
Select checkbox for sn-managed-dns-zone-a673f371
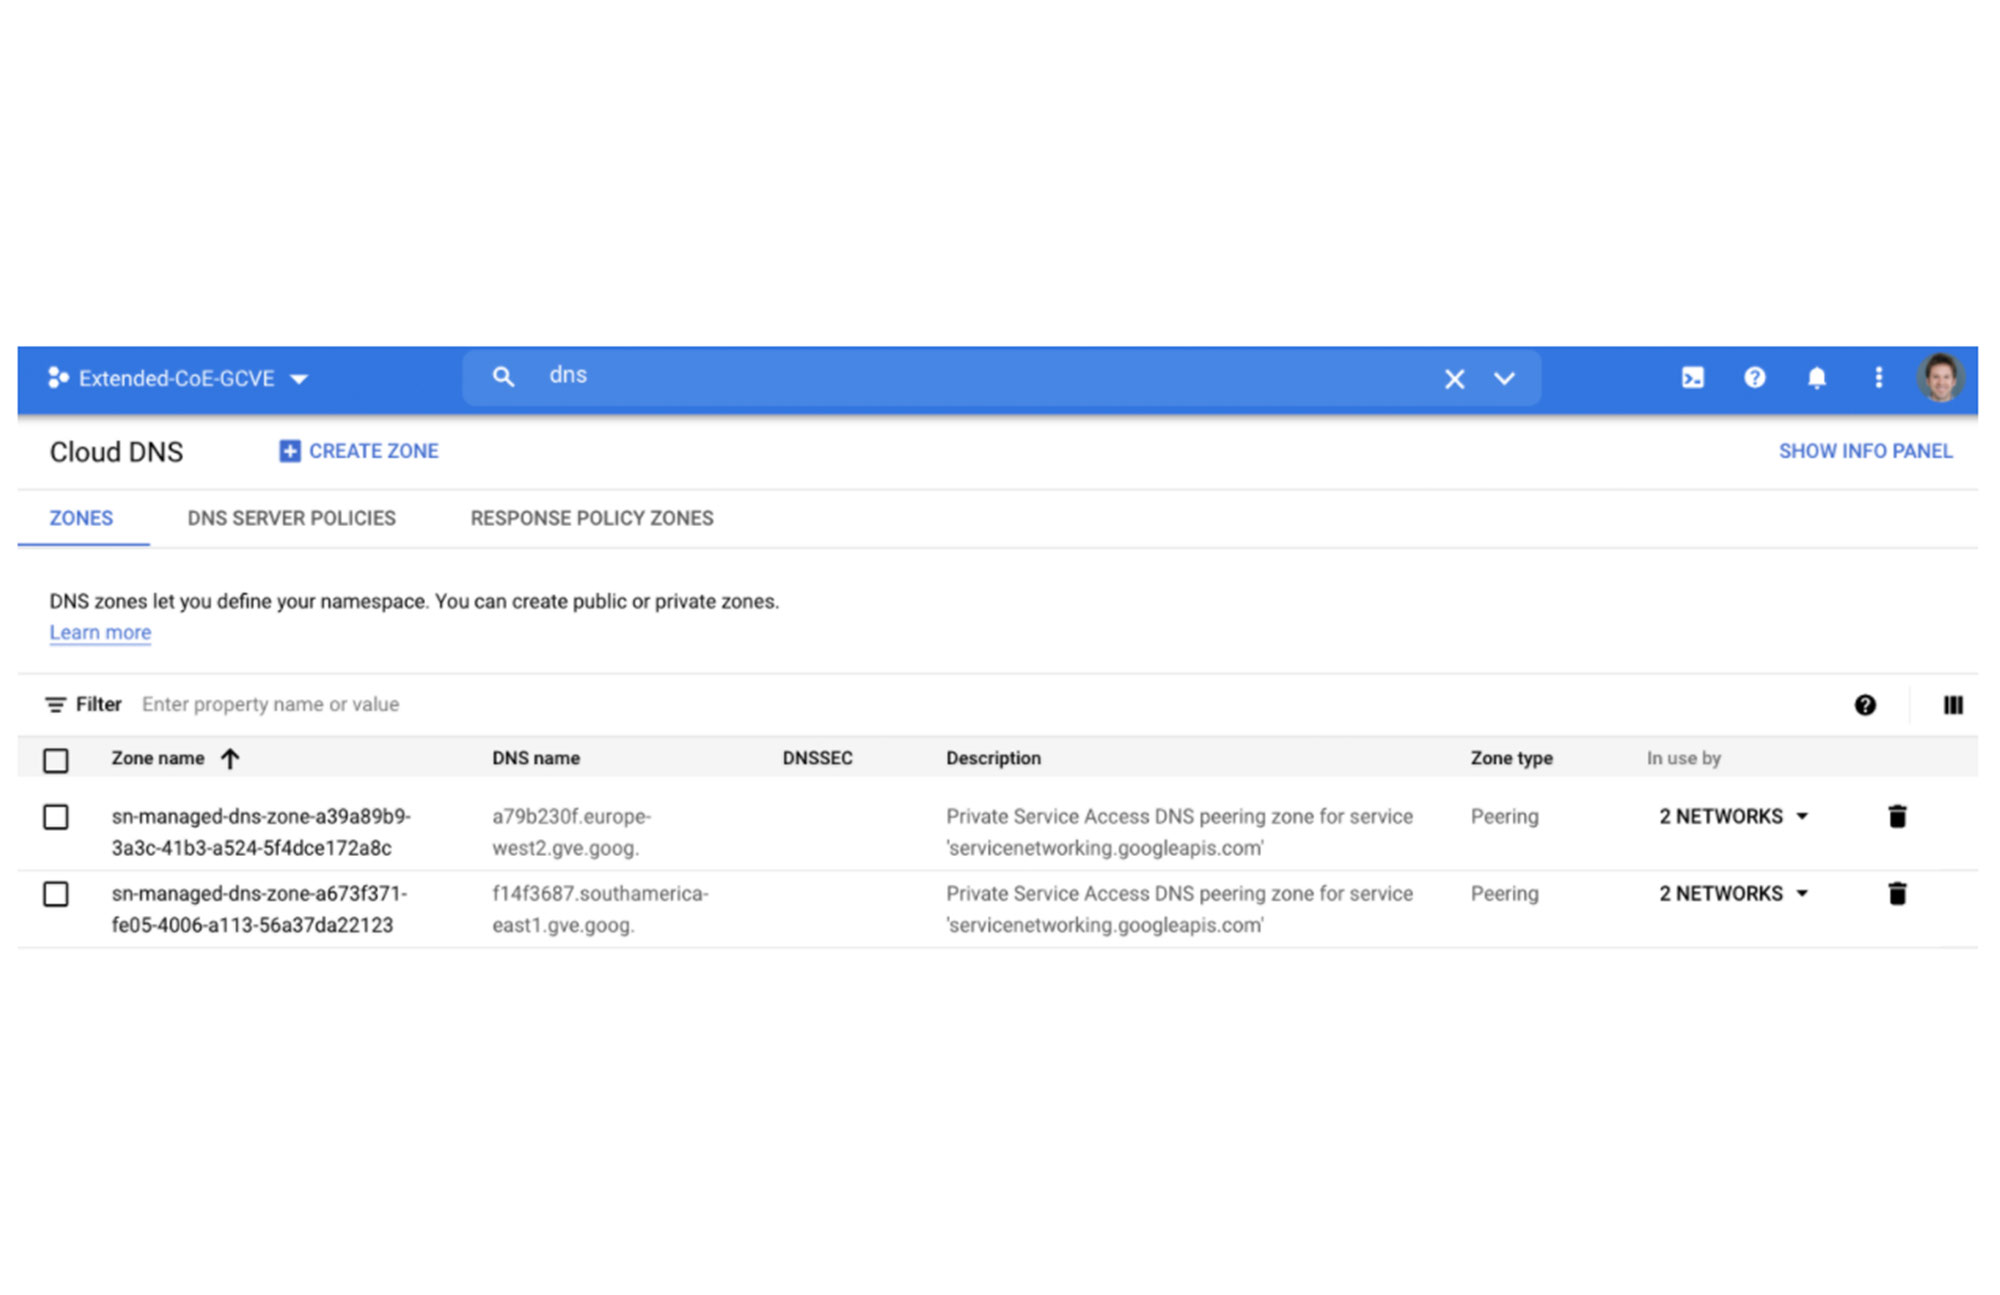[x=57, y=894]
